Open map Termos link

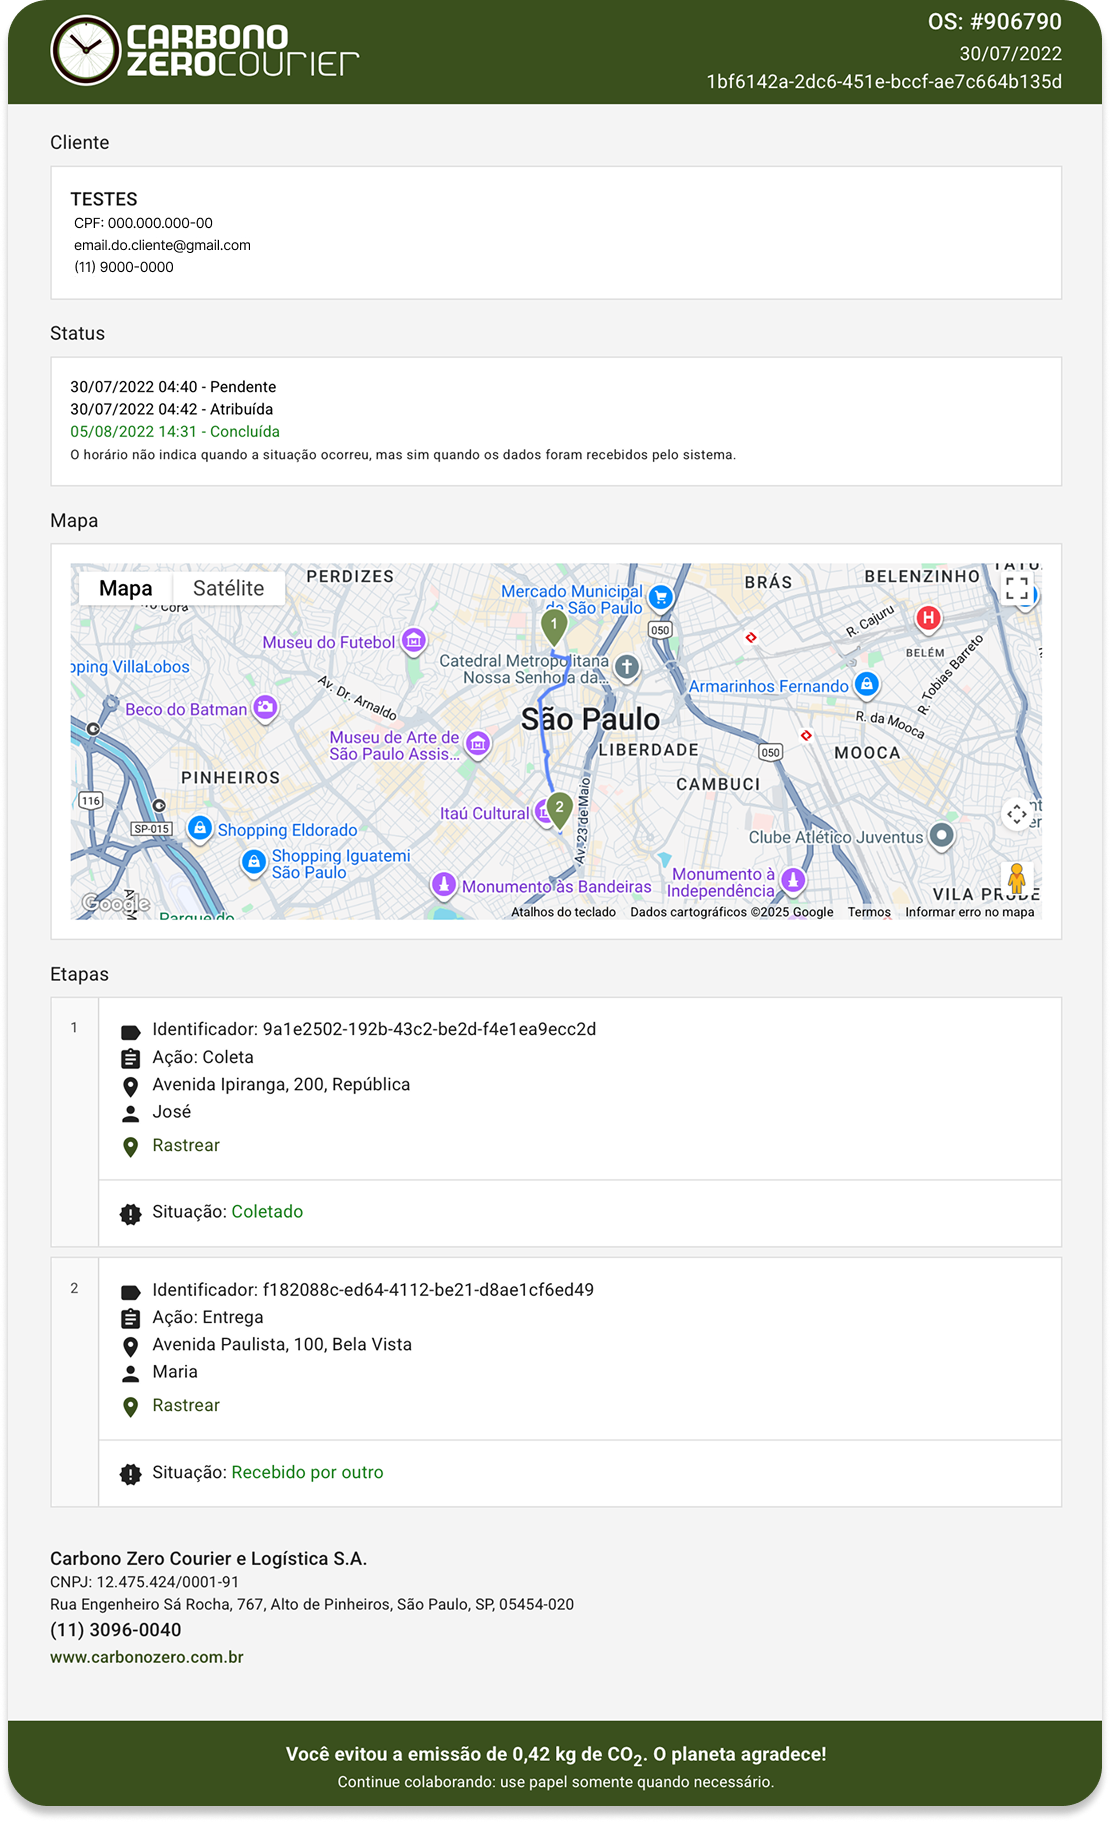tap(869, 912)
